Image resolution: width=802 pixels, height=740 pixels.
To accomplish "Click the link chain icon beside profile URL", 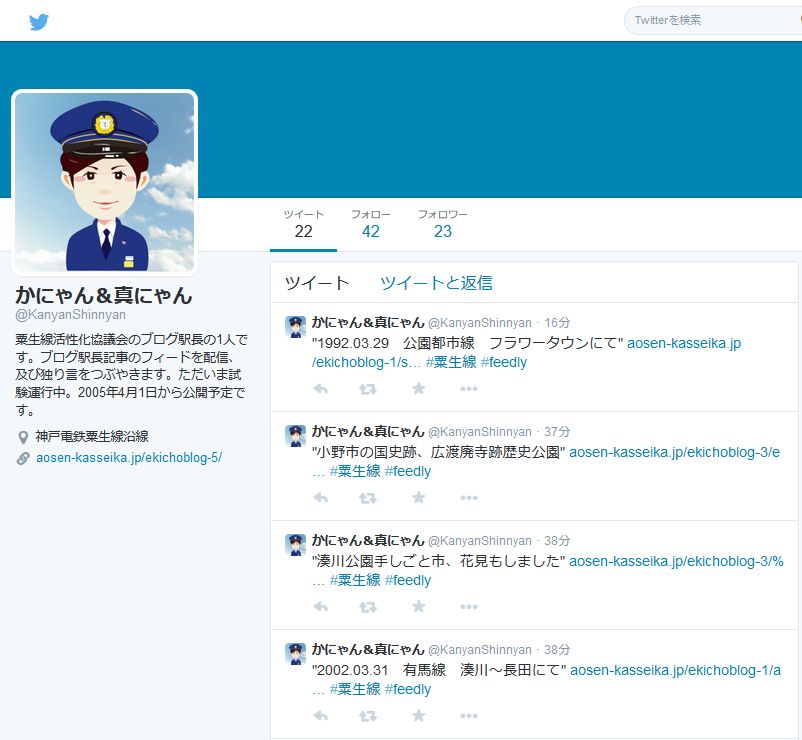I will (23, 458).
